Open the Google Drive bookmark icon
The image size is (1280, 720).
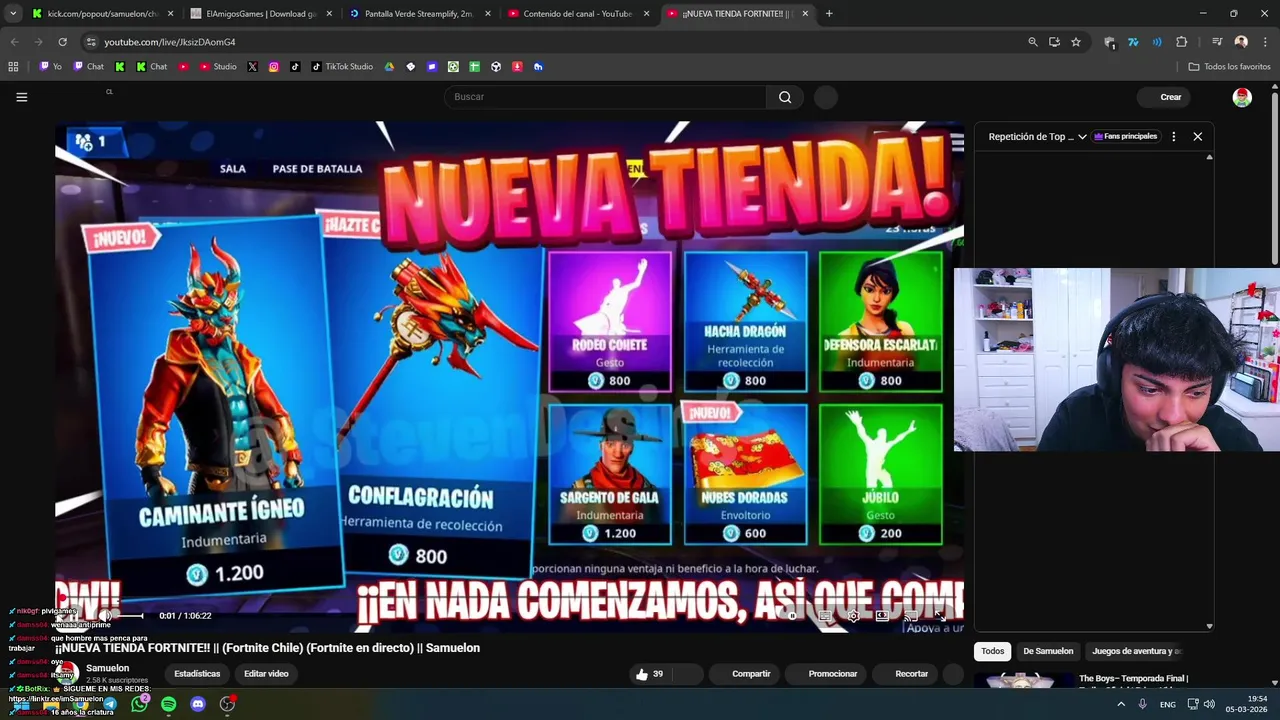point(389,67)
